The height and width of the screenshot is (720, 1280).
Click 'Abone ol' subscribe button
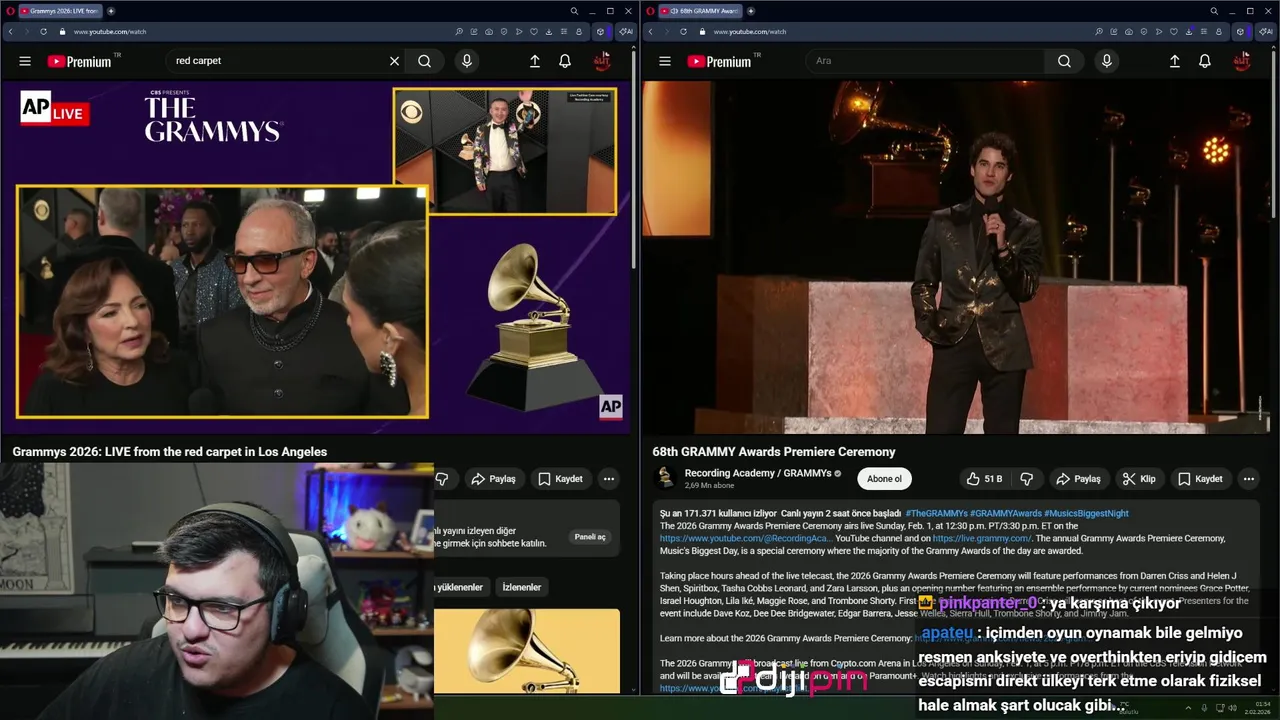[884, 479]
